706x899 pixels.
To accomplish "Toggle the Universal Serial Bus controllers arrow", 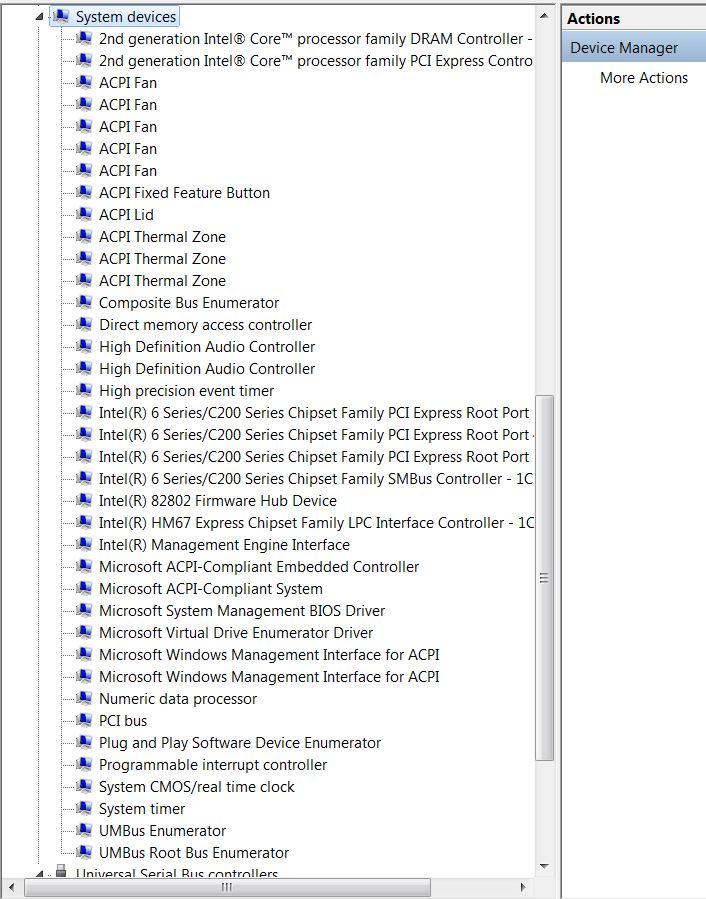I will coord(39,874).
